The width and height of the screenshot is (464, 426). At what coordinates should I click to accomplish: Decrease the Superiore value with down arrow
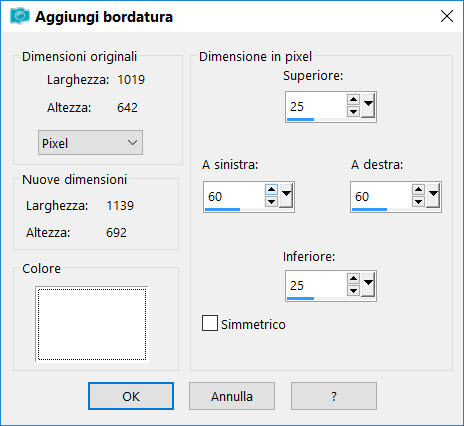(x=353, y=111)
